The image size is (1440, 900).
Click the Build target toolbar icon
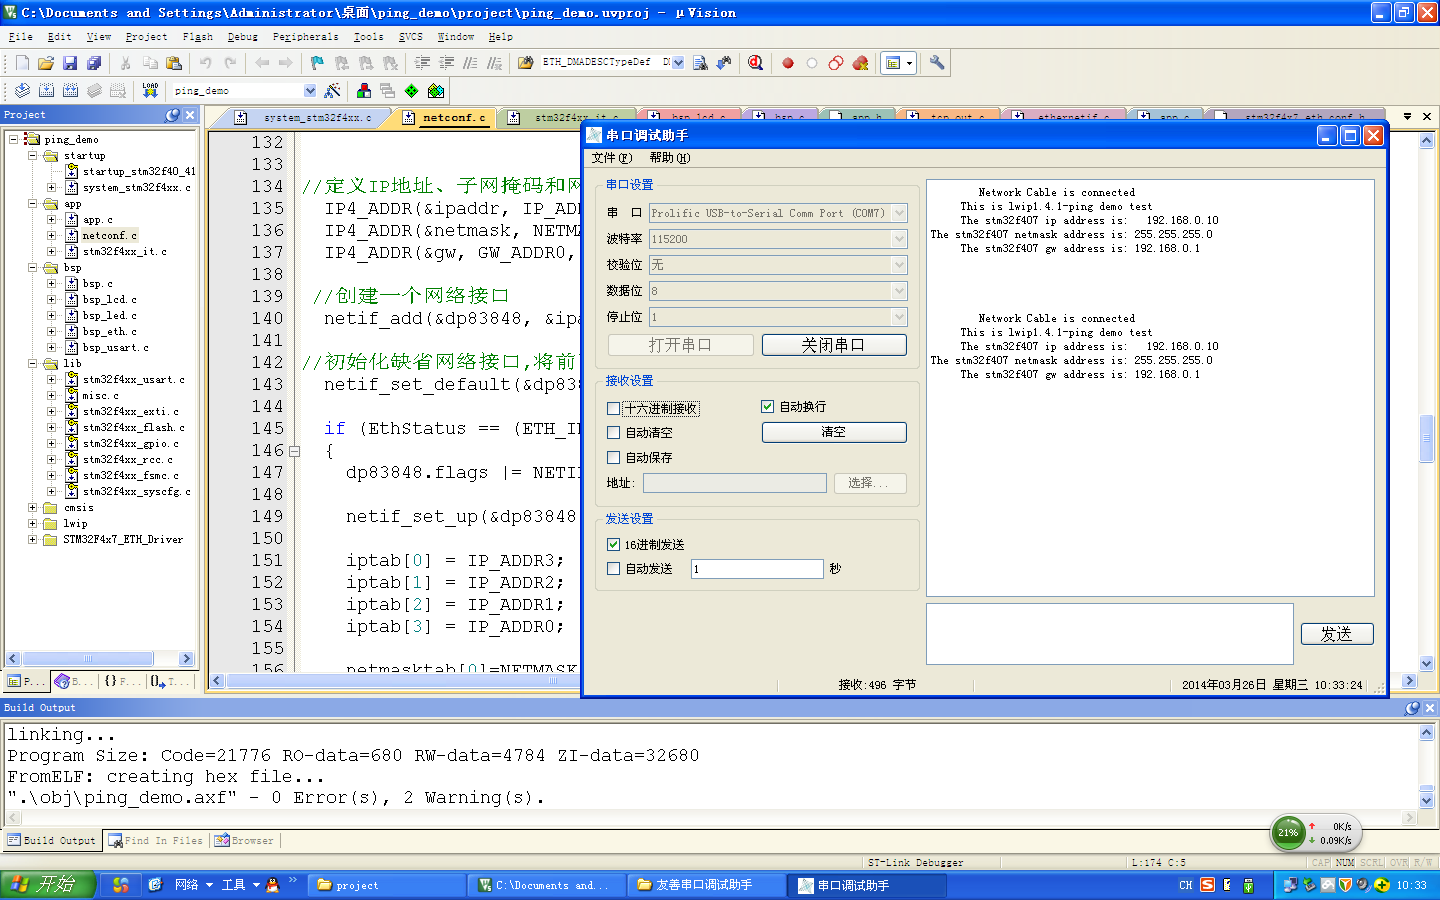click(x=46, y=91)
